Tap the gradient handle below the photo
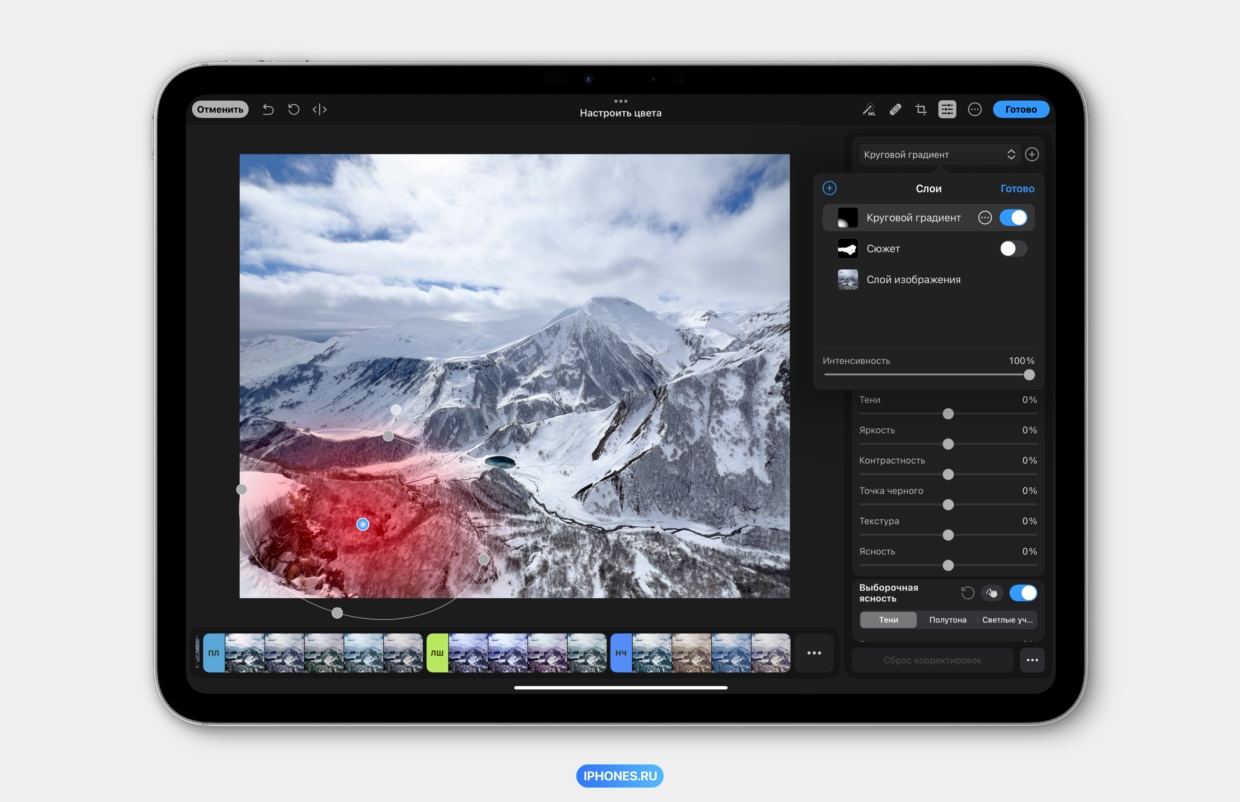This screenshot has height=802, width=1240. coord(337,613)
